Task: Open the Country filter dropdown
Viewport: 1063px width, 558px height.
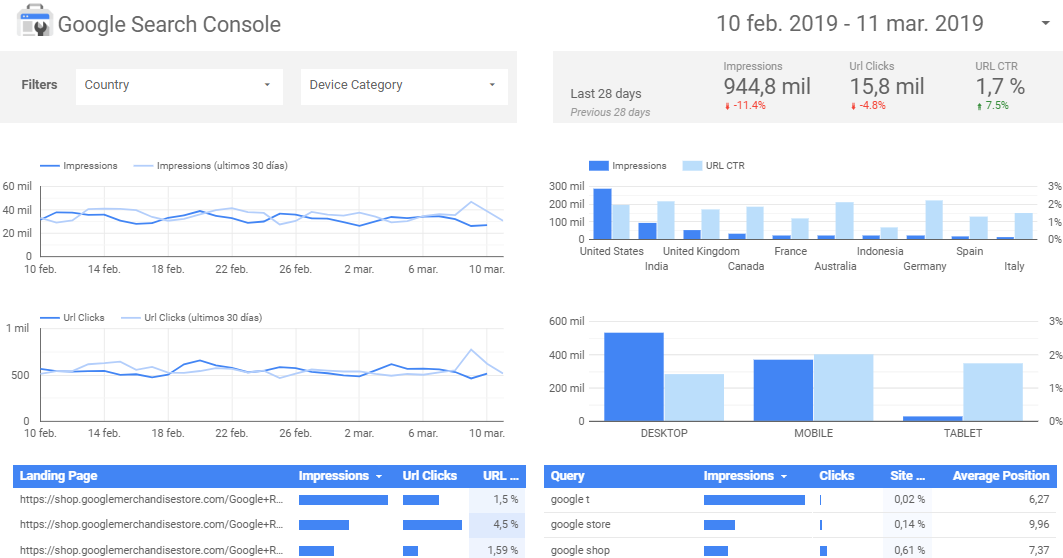Action: pos(179,85)
